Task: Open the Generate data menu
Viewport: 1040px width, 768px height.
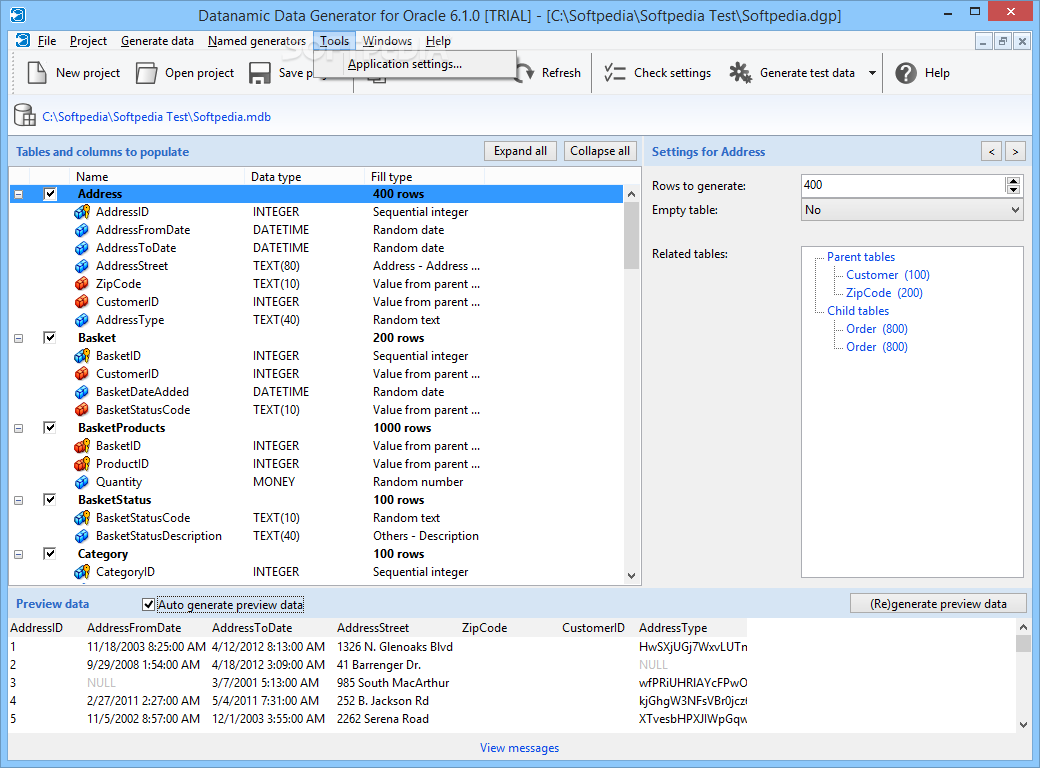Action: click(157, 41)
